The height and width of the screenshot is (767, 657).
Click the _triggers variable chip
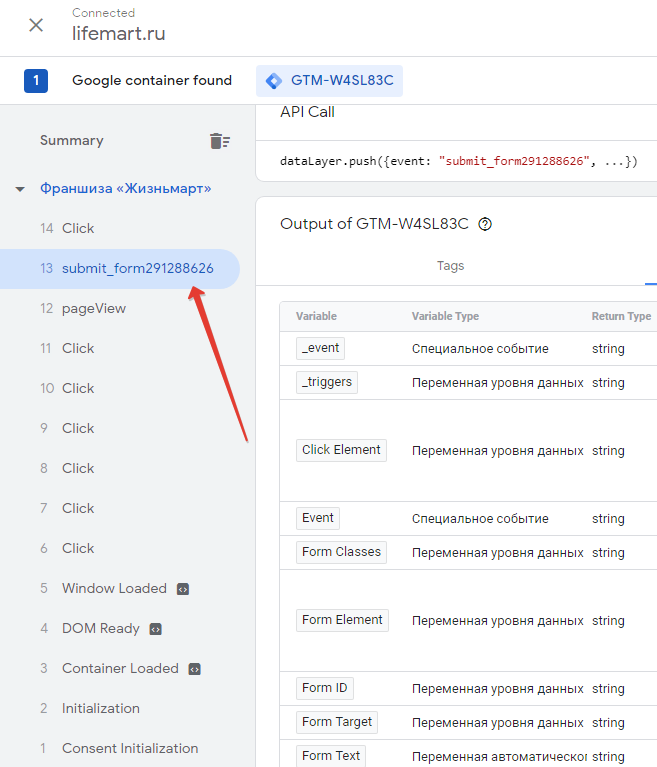tap(327, 382)
